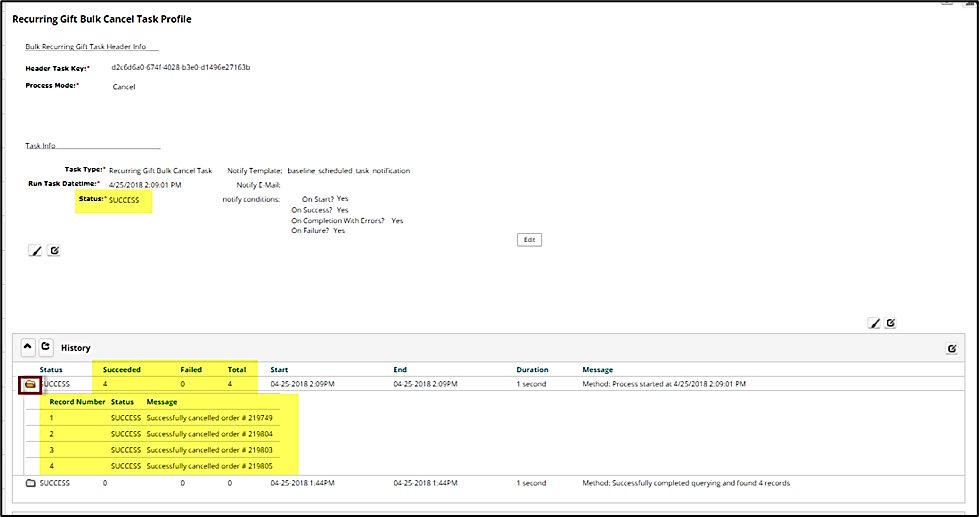Click the pencil icon just above History panel
979x517 pixels.
[874, 323]
